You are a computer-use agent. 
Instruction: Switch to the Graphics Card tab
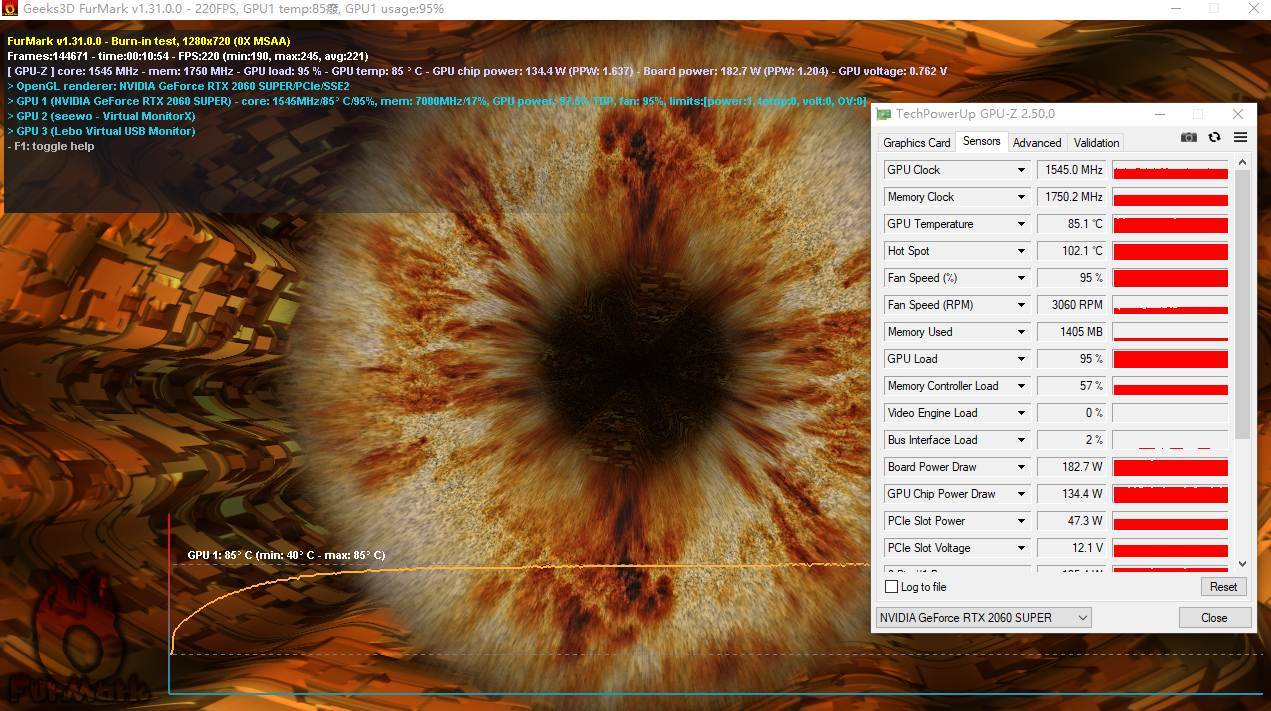[916, 143]
